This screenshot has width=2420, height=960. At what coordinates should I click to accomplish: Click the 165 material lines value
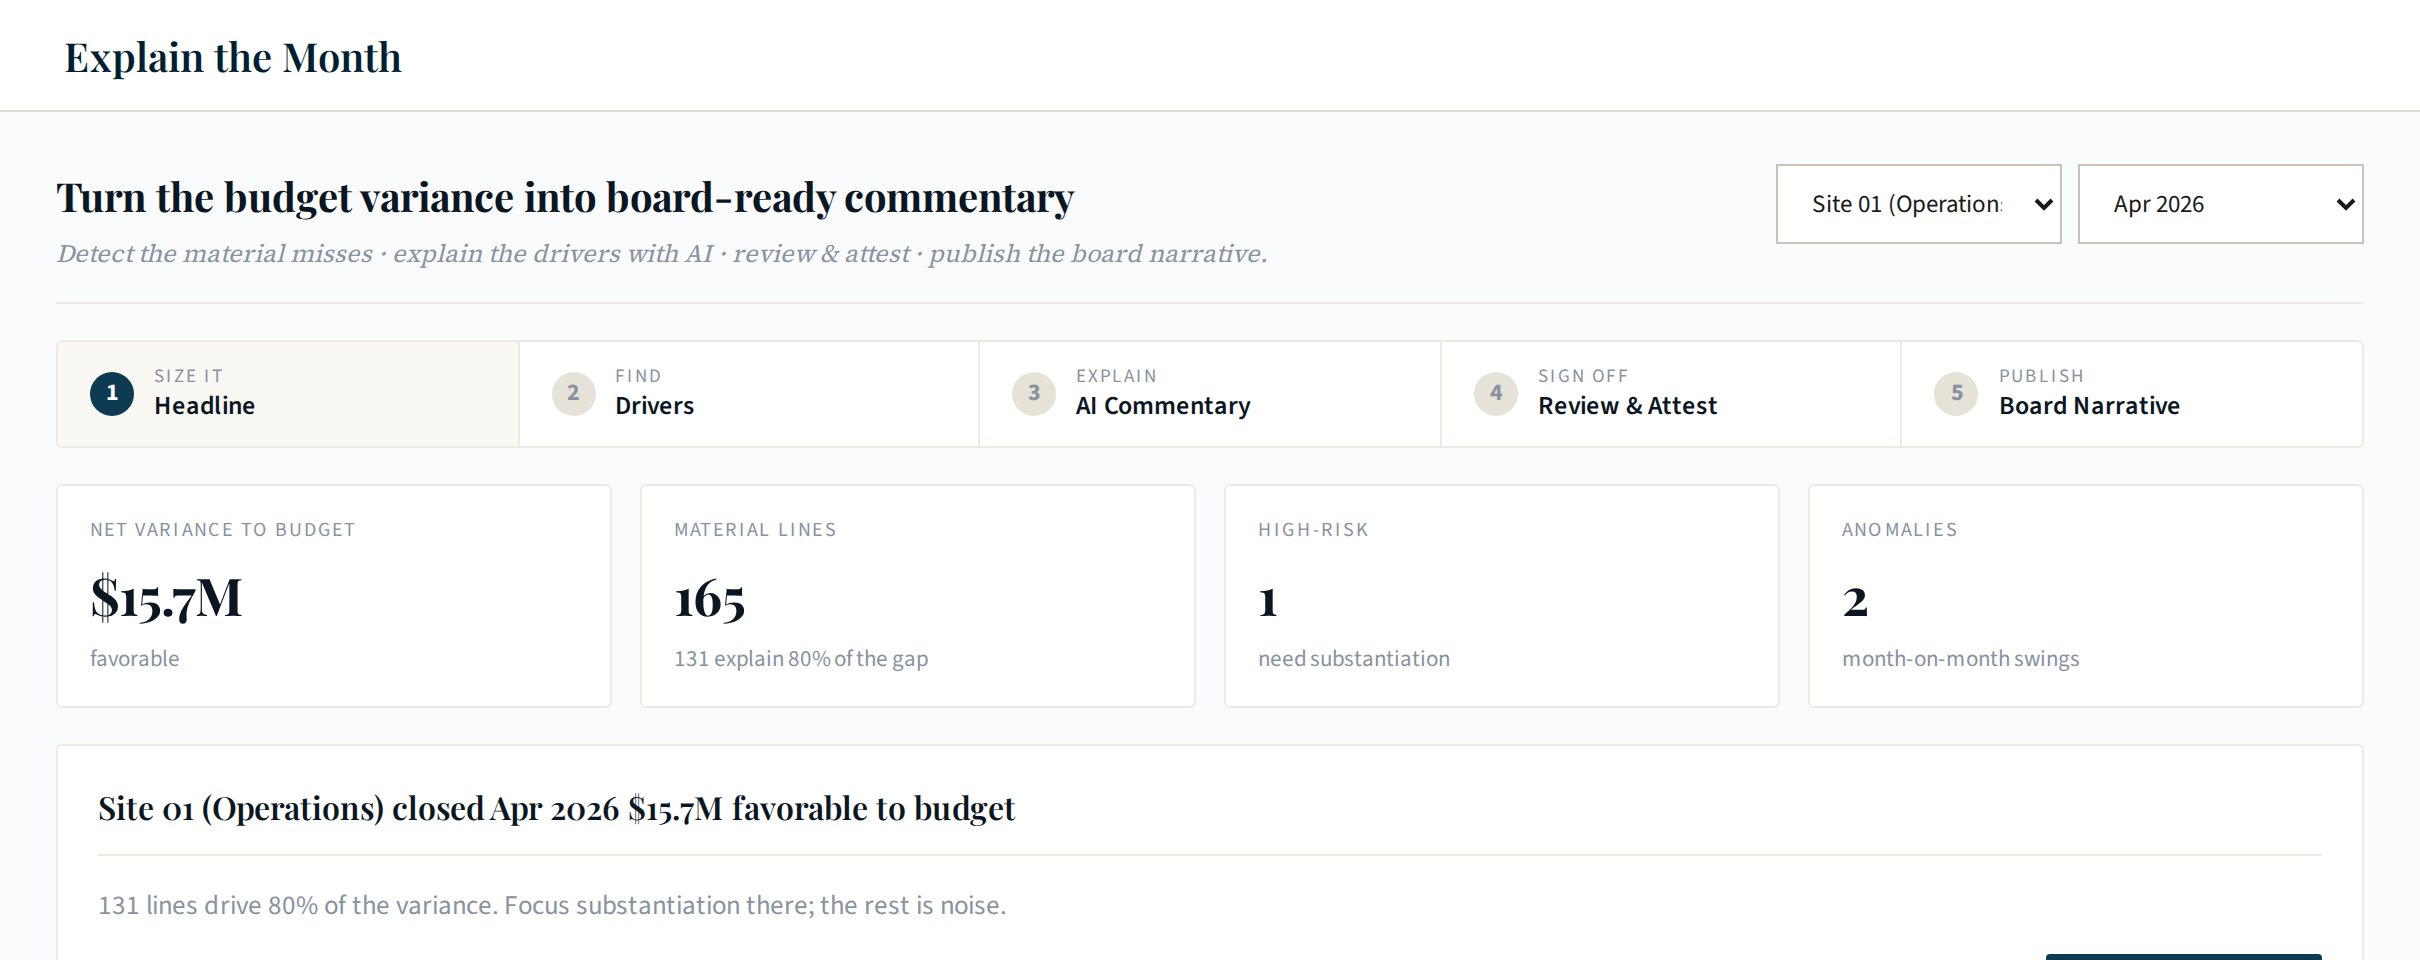pos(710,600)
